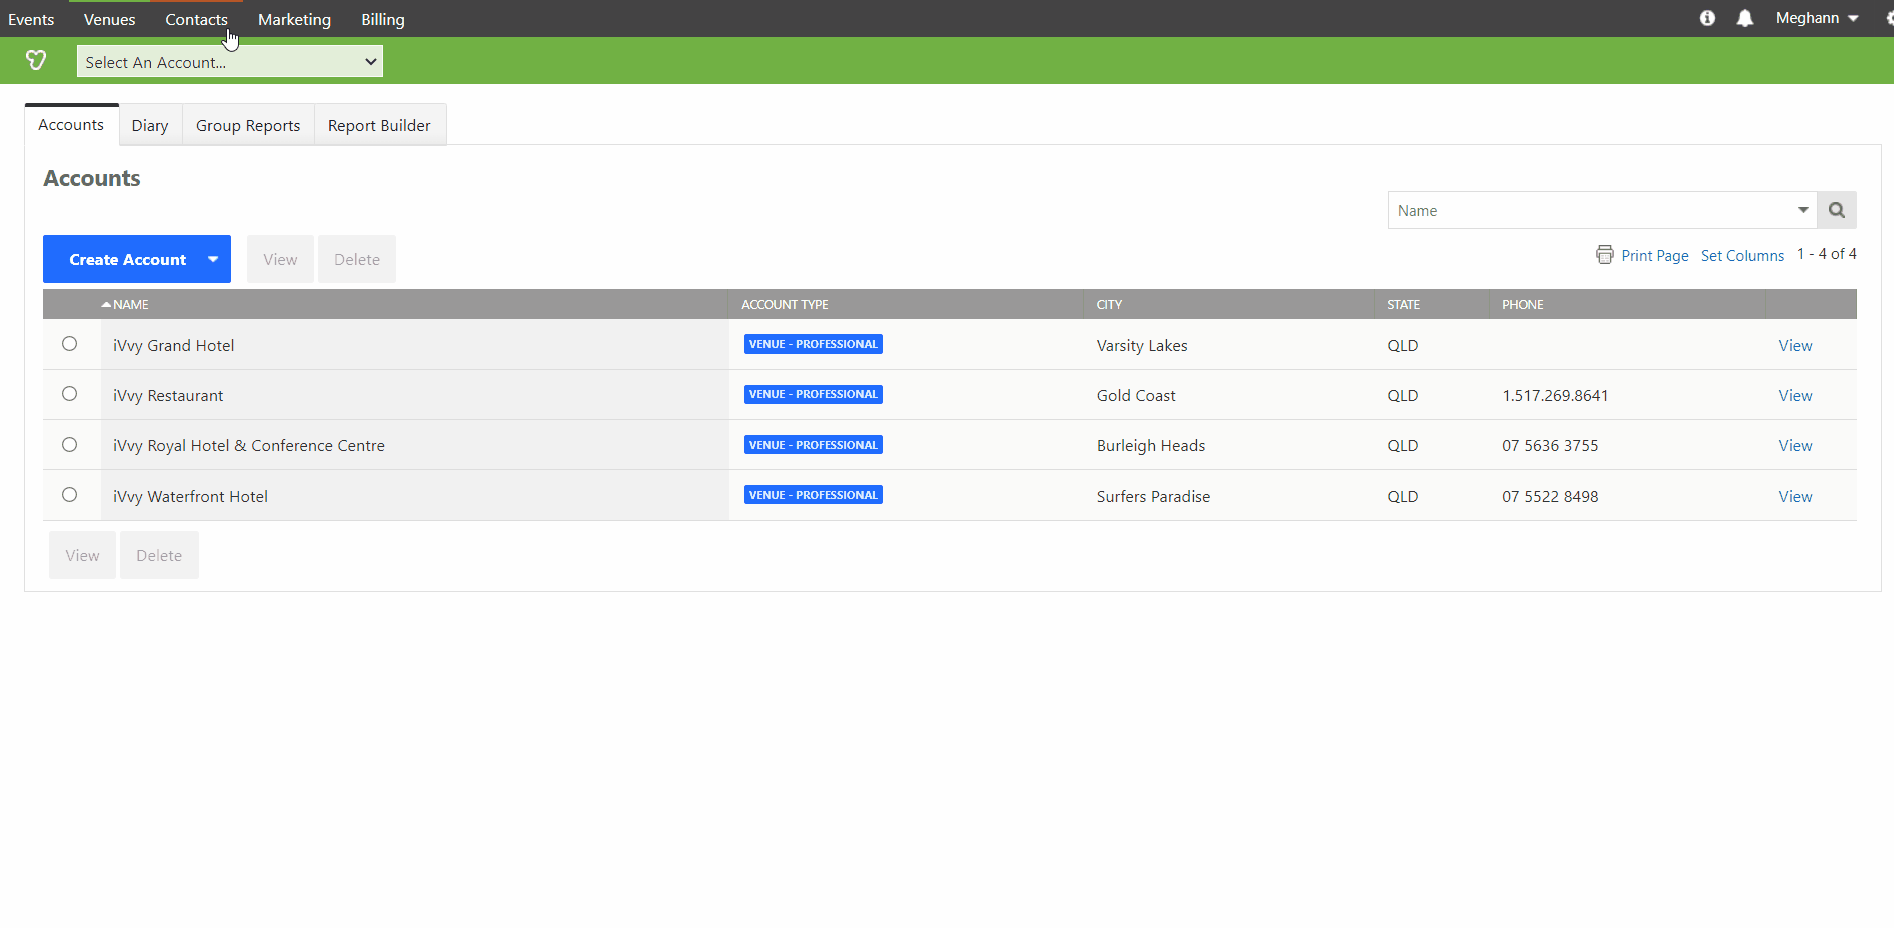Open the Venues menu

tap(110, 19)
